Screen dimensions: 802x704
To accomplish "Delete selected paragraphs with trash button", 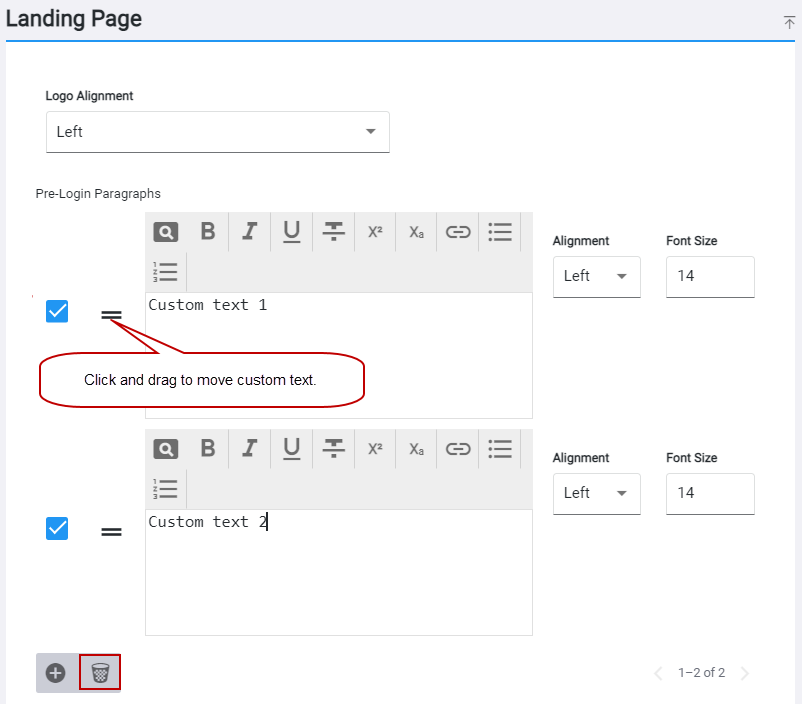I will pyautogui.click(x=100, y=673).
